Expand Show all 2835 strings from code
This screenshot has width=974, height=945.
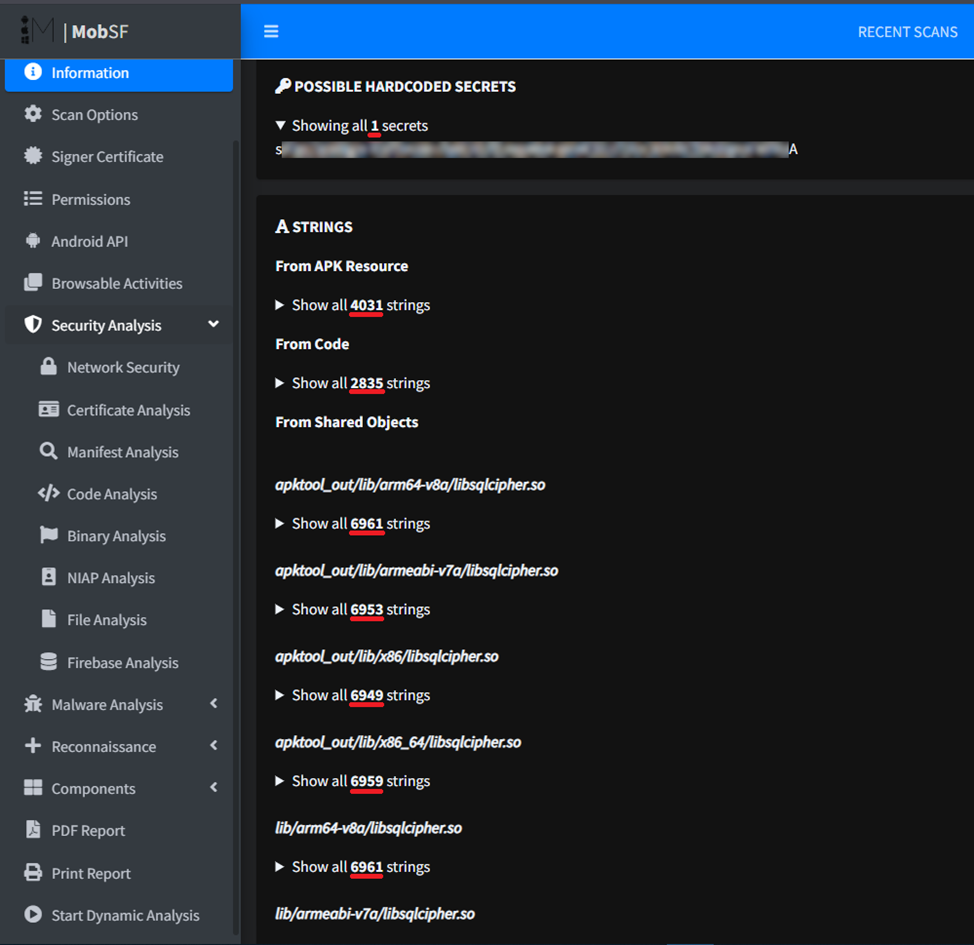click(353, 383)
